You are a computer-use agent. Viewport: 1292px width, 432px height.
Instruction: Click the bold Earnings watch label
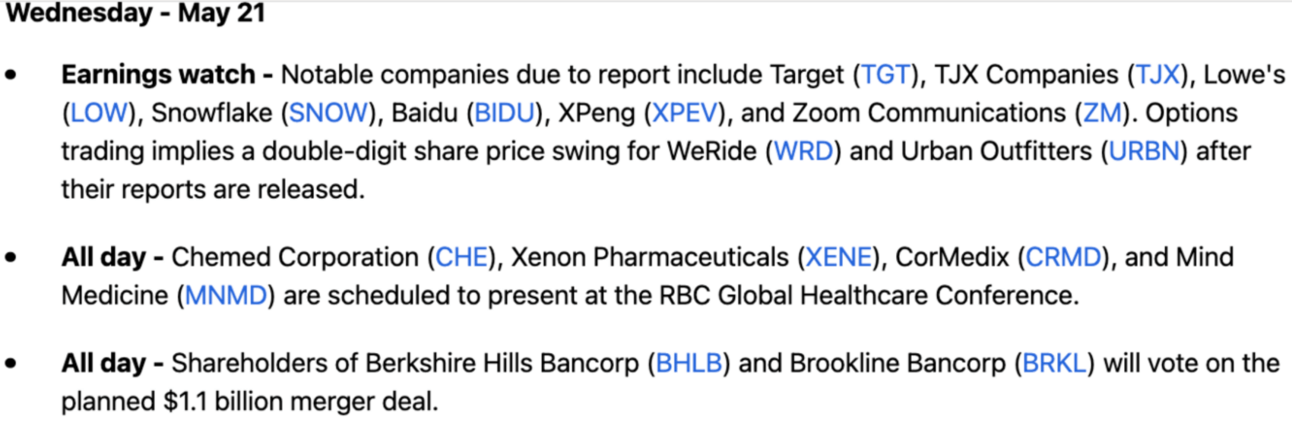[x=168, y=76]
